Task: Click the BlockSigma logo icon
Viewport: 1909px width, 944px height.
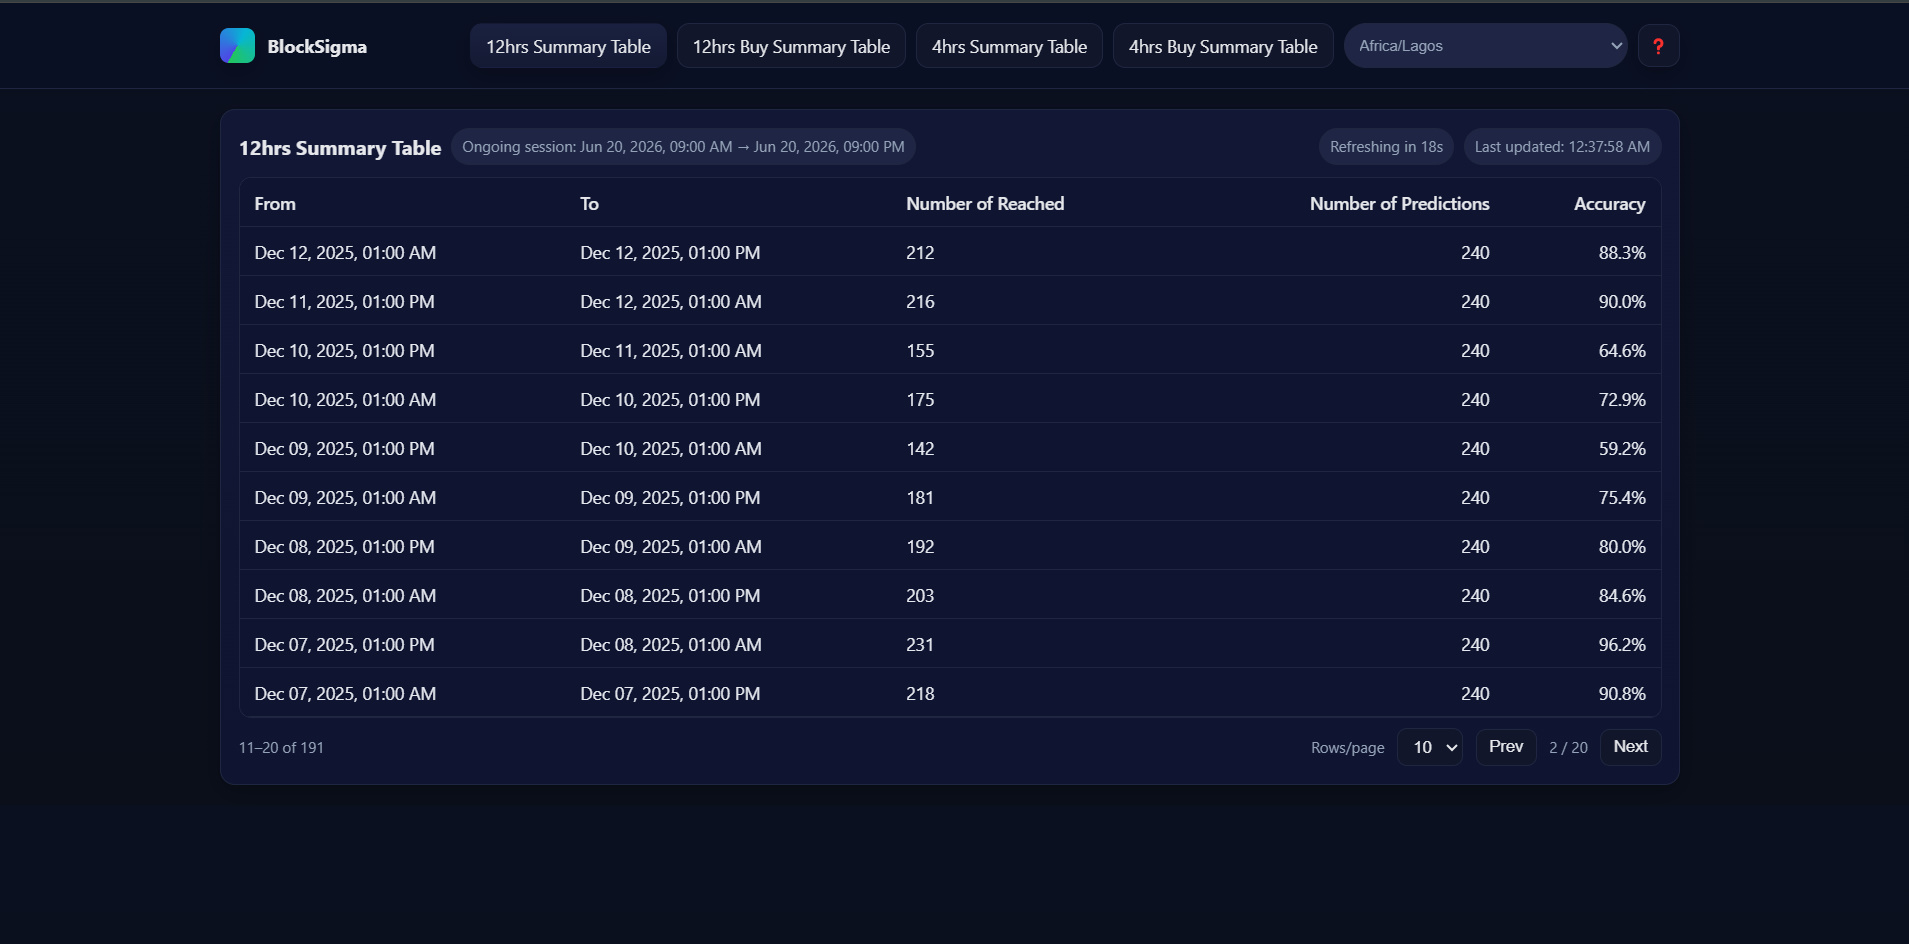Action: tap(237, 46)
